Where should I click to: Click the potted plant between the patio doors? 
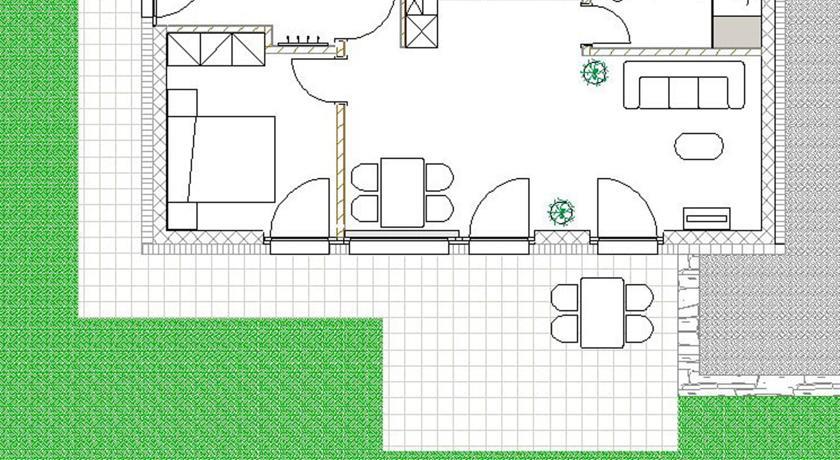561,212
